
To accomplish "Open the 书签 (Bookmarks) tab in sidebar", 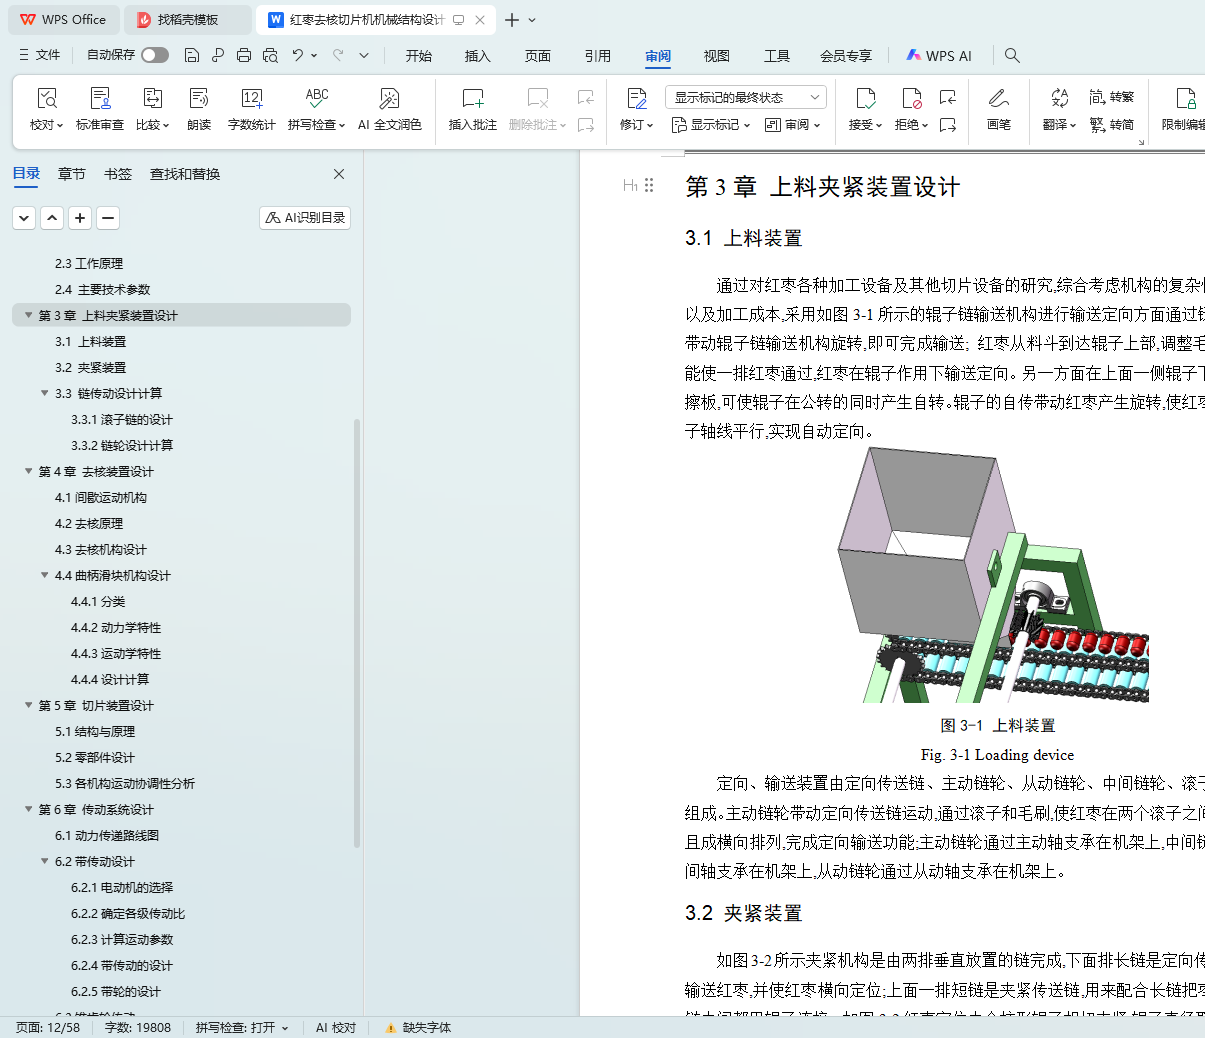I will (x=118, y=174).
